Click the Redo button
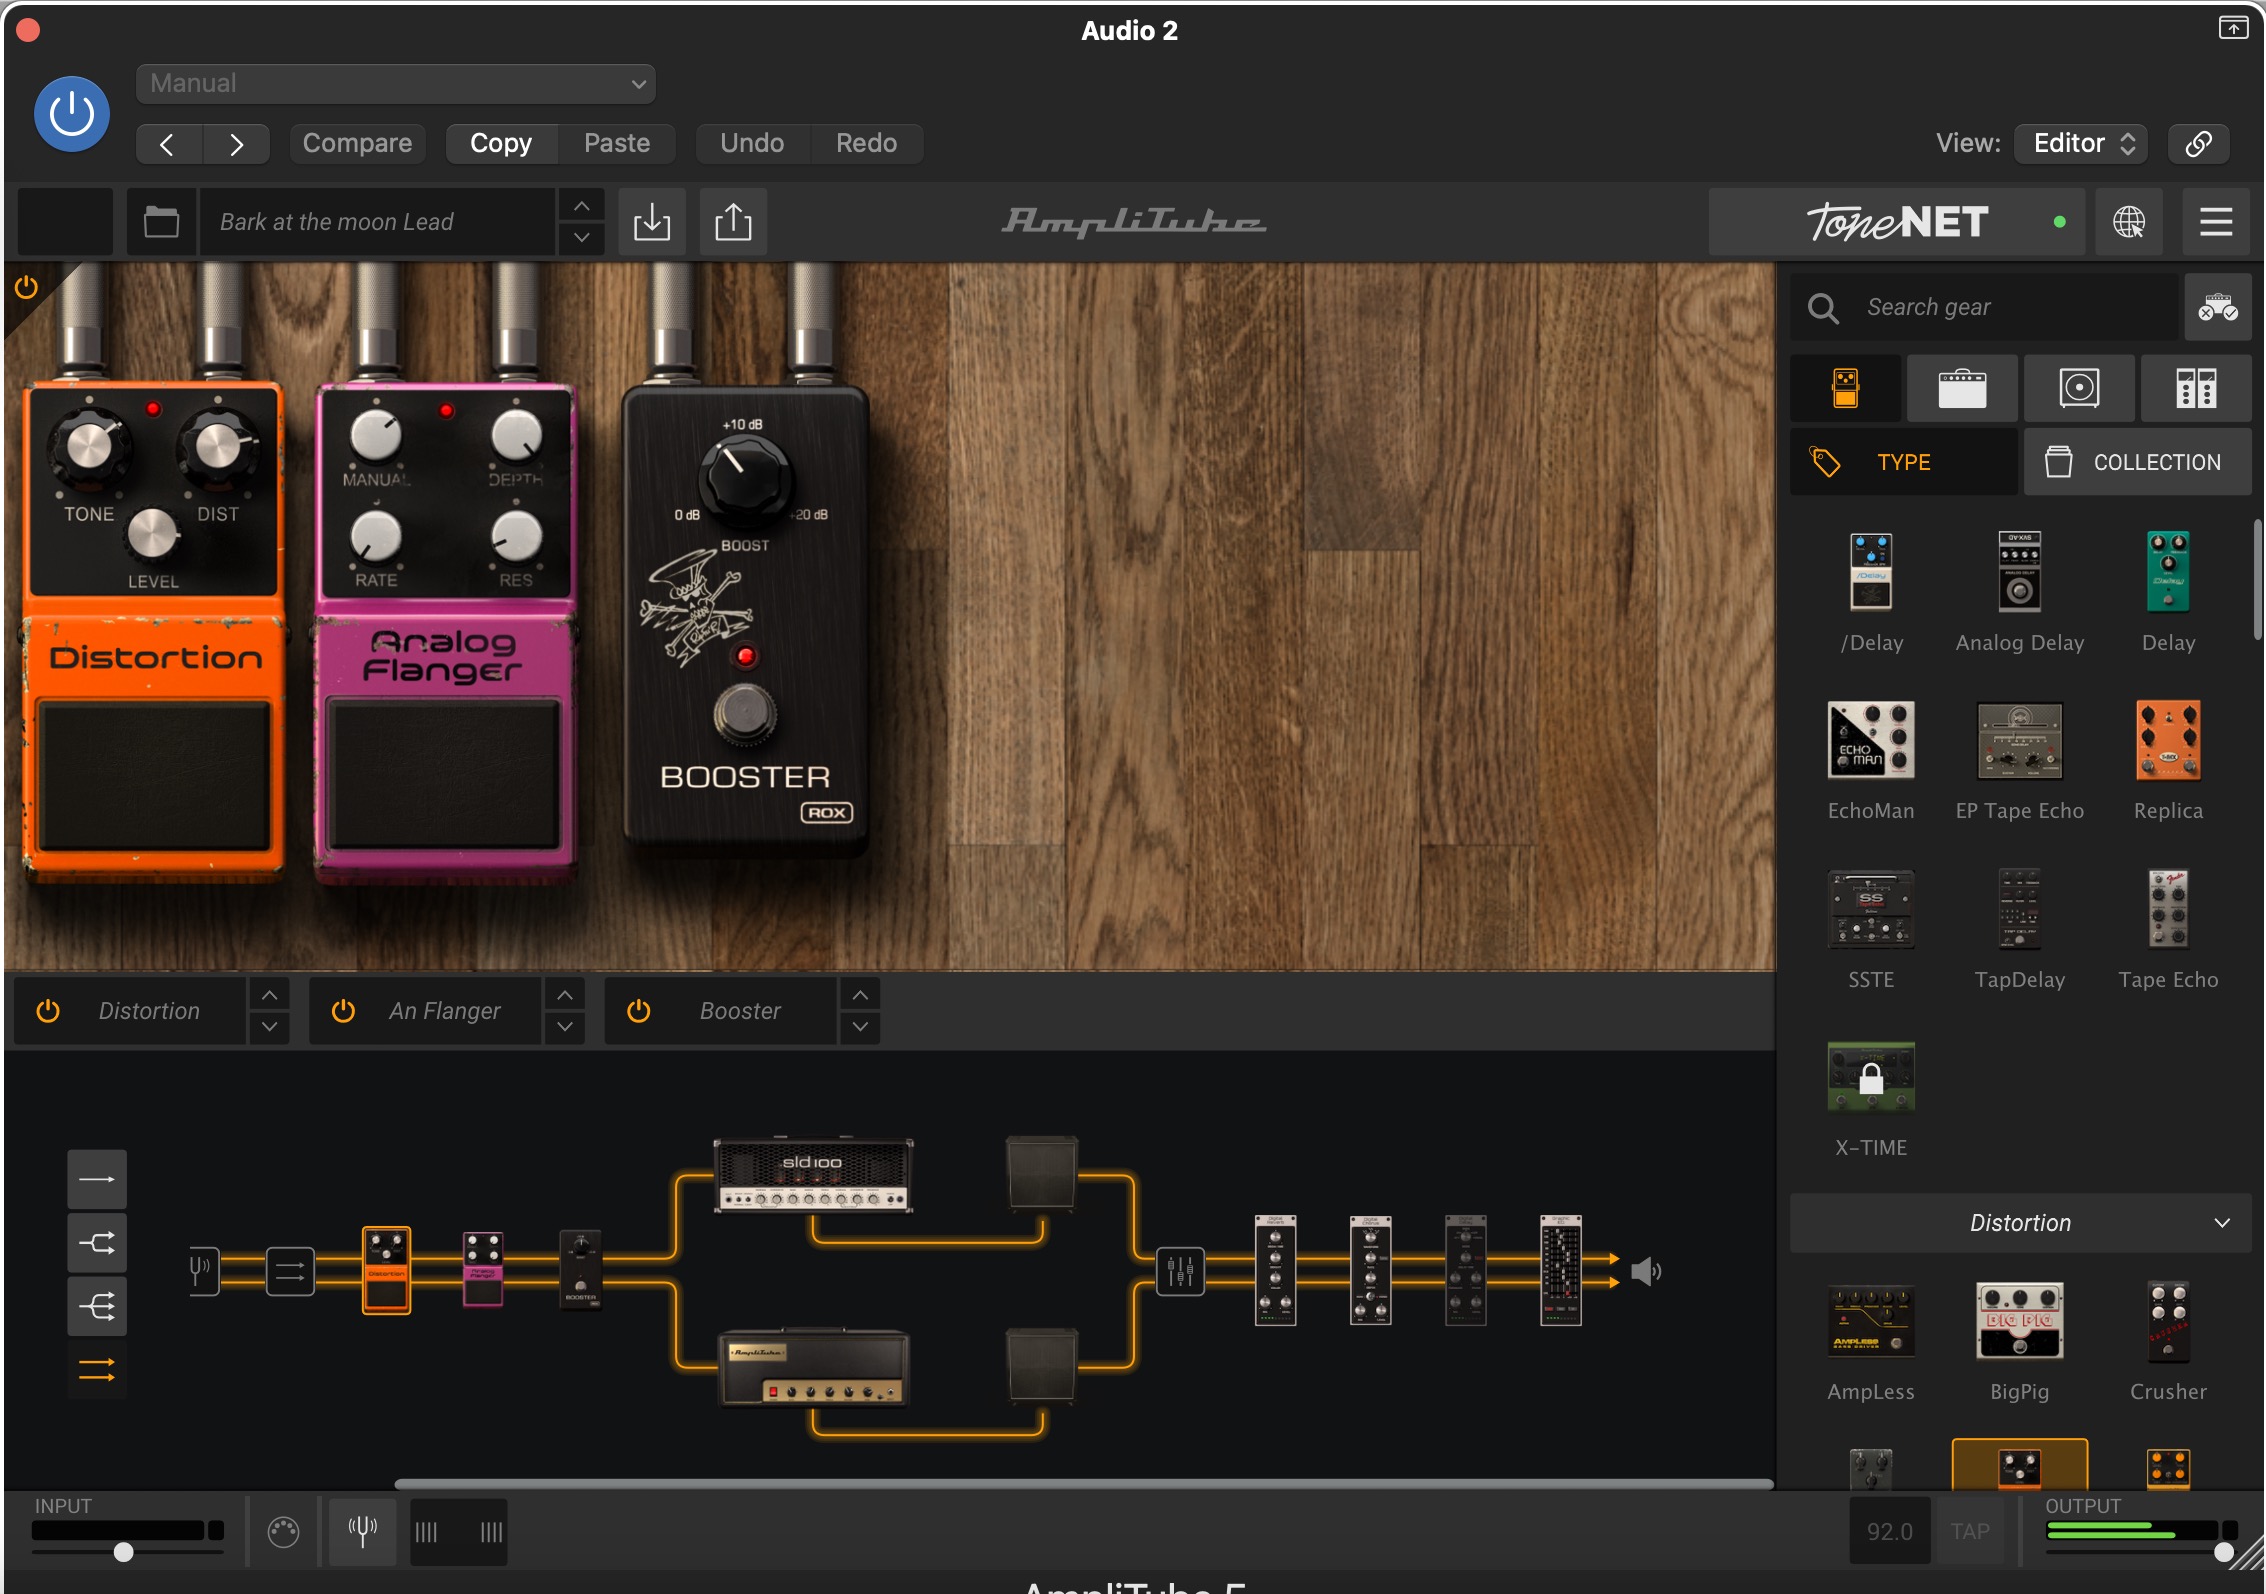The width and height of the screenshot is (2266, 1594). pyautogui.click(x=866, y=144)
